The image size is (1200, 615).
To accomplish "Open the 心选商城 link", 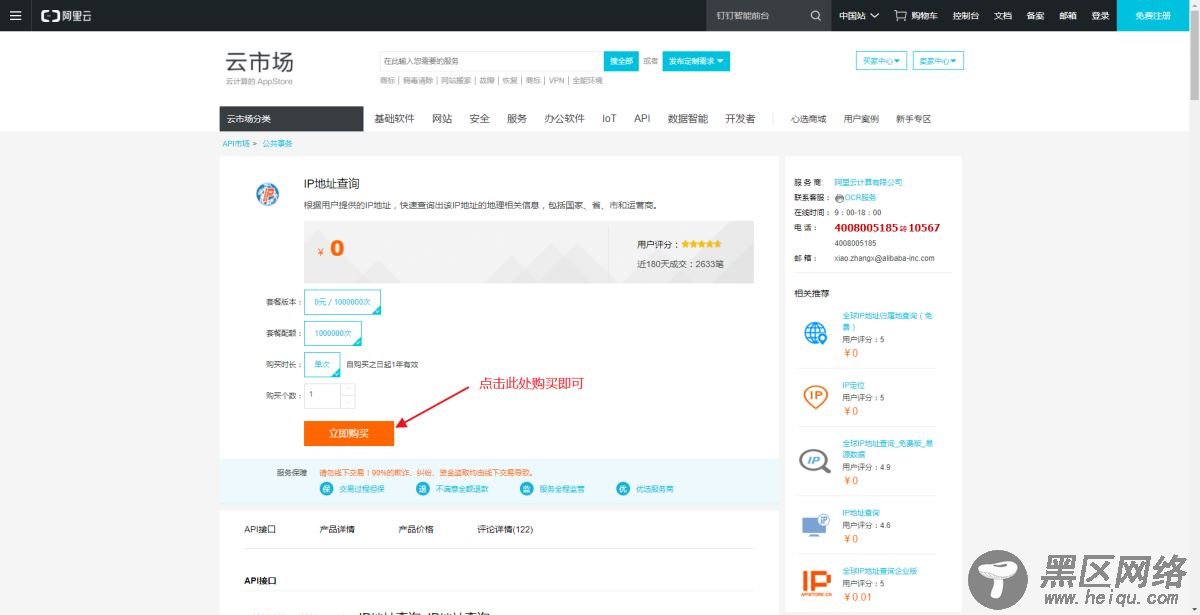I will tap(808, 119).
